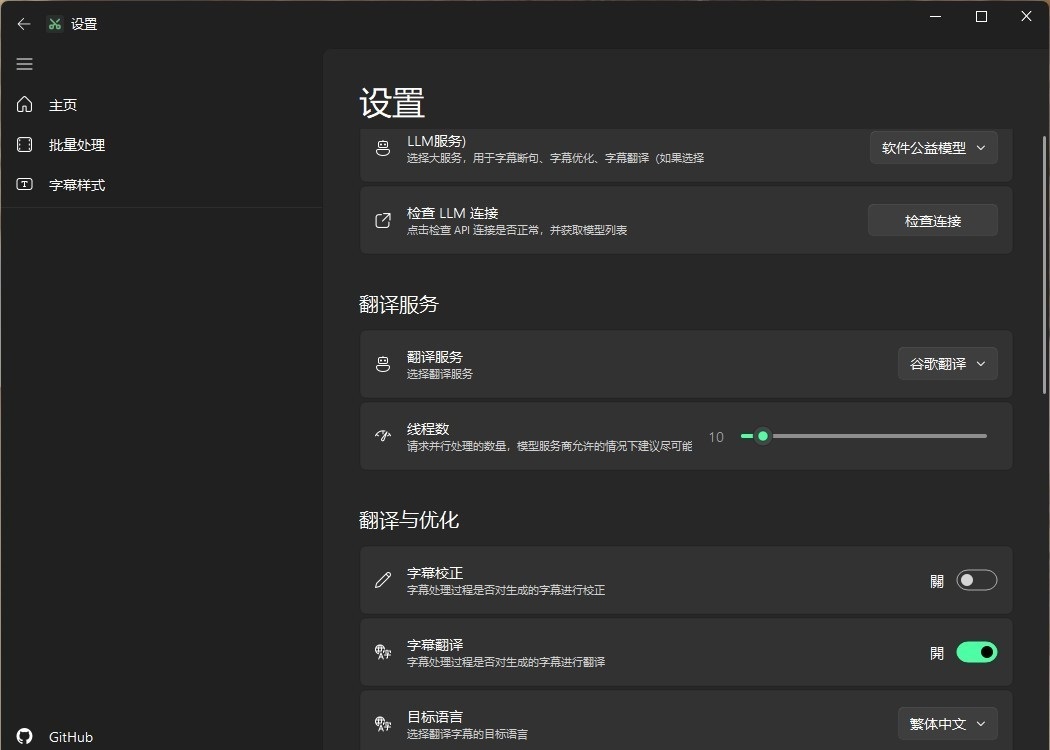Open the 软件公益模型 LLM service dropdown
The width and height of the screenshot is (1050, 750).
933,148
